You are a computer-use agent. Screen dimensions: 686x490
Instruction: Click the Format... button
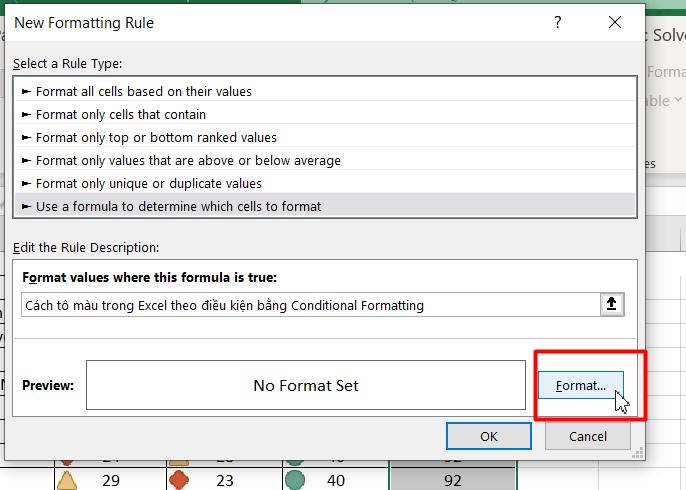(581, 385)
